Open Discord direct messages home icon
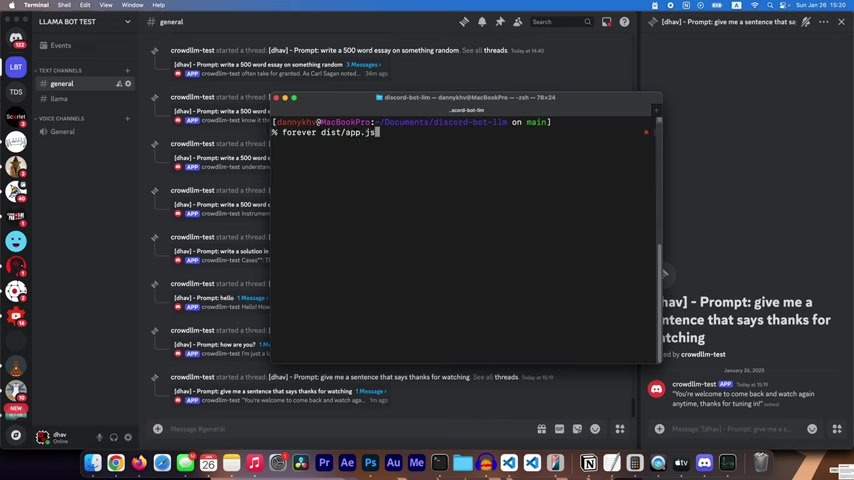This screenshot has height=480, width=854. point(16,38)
